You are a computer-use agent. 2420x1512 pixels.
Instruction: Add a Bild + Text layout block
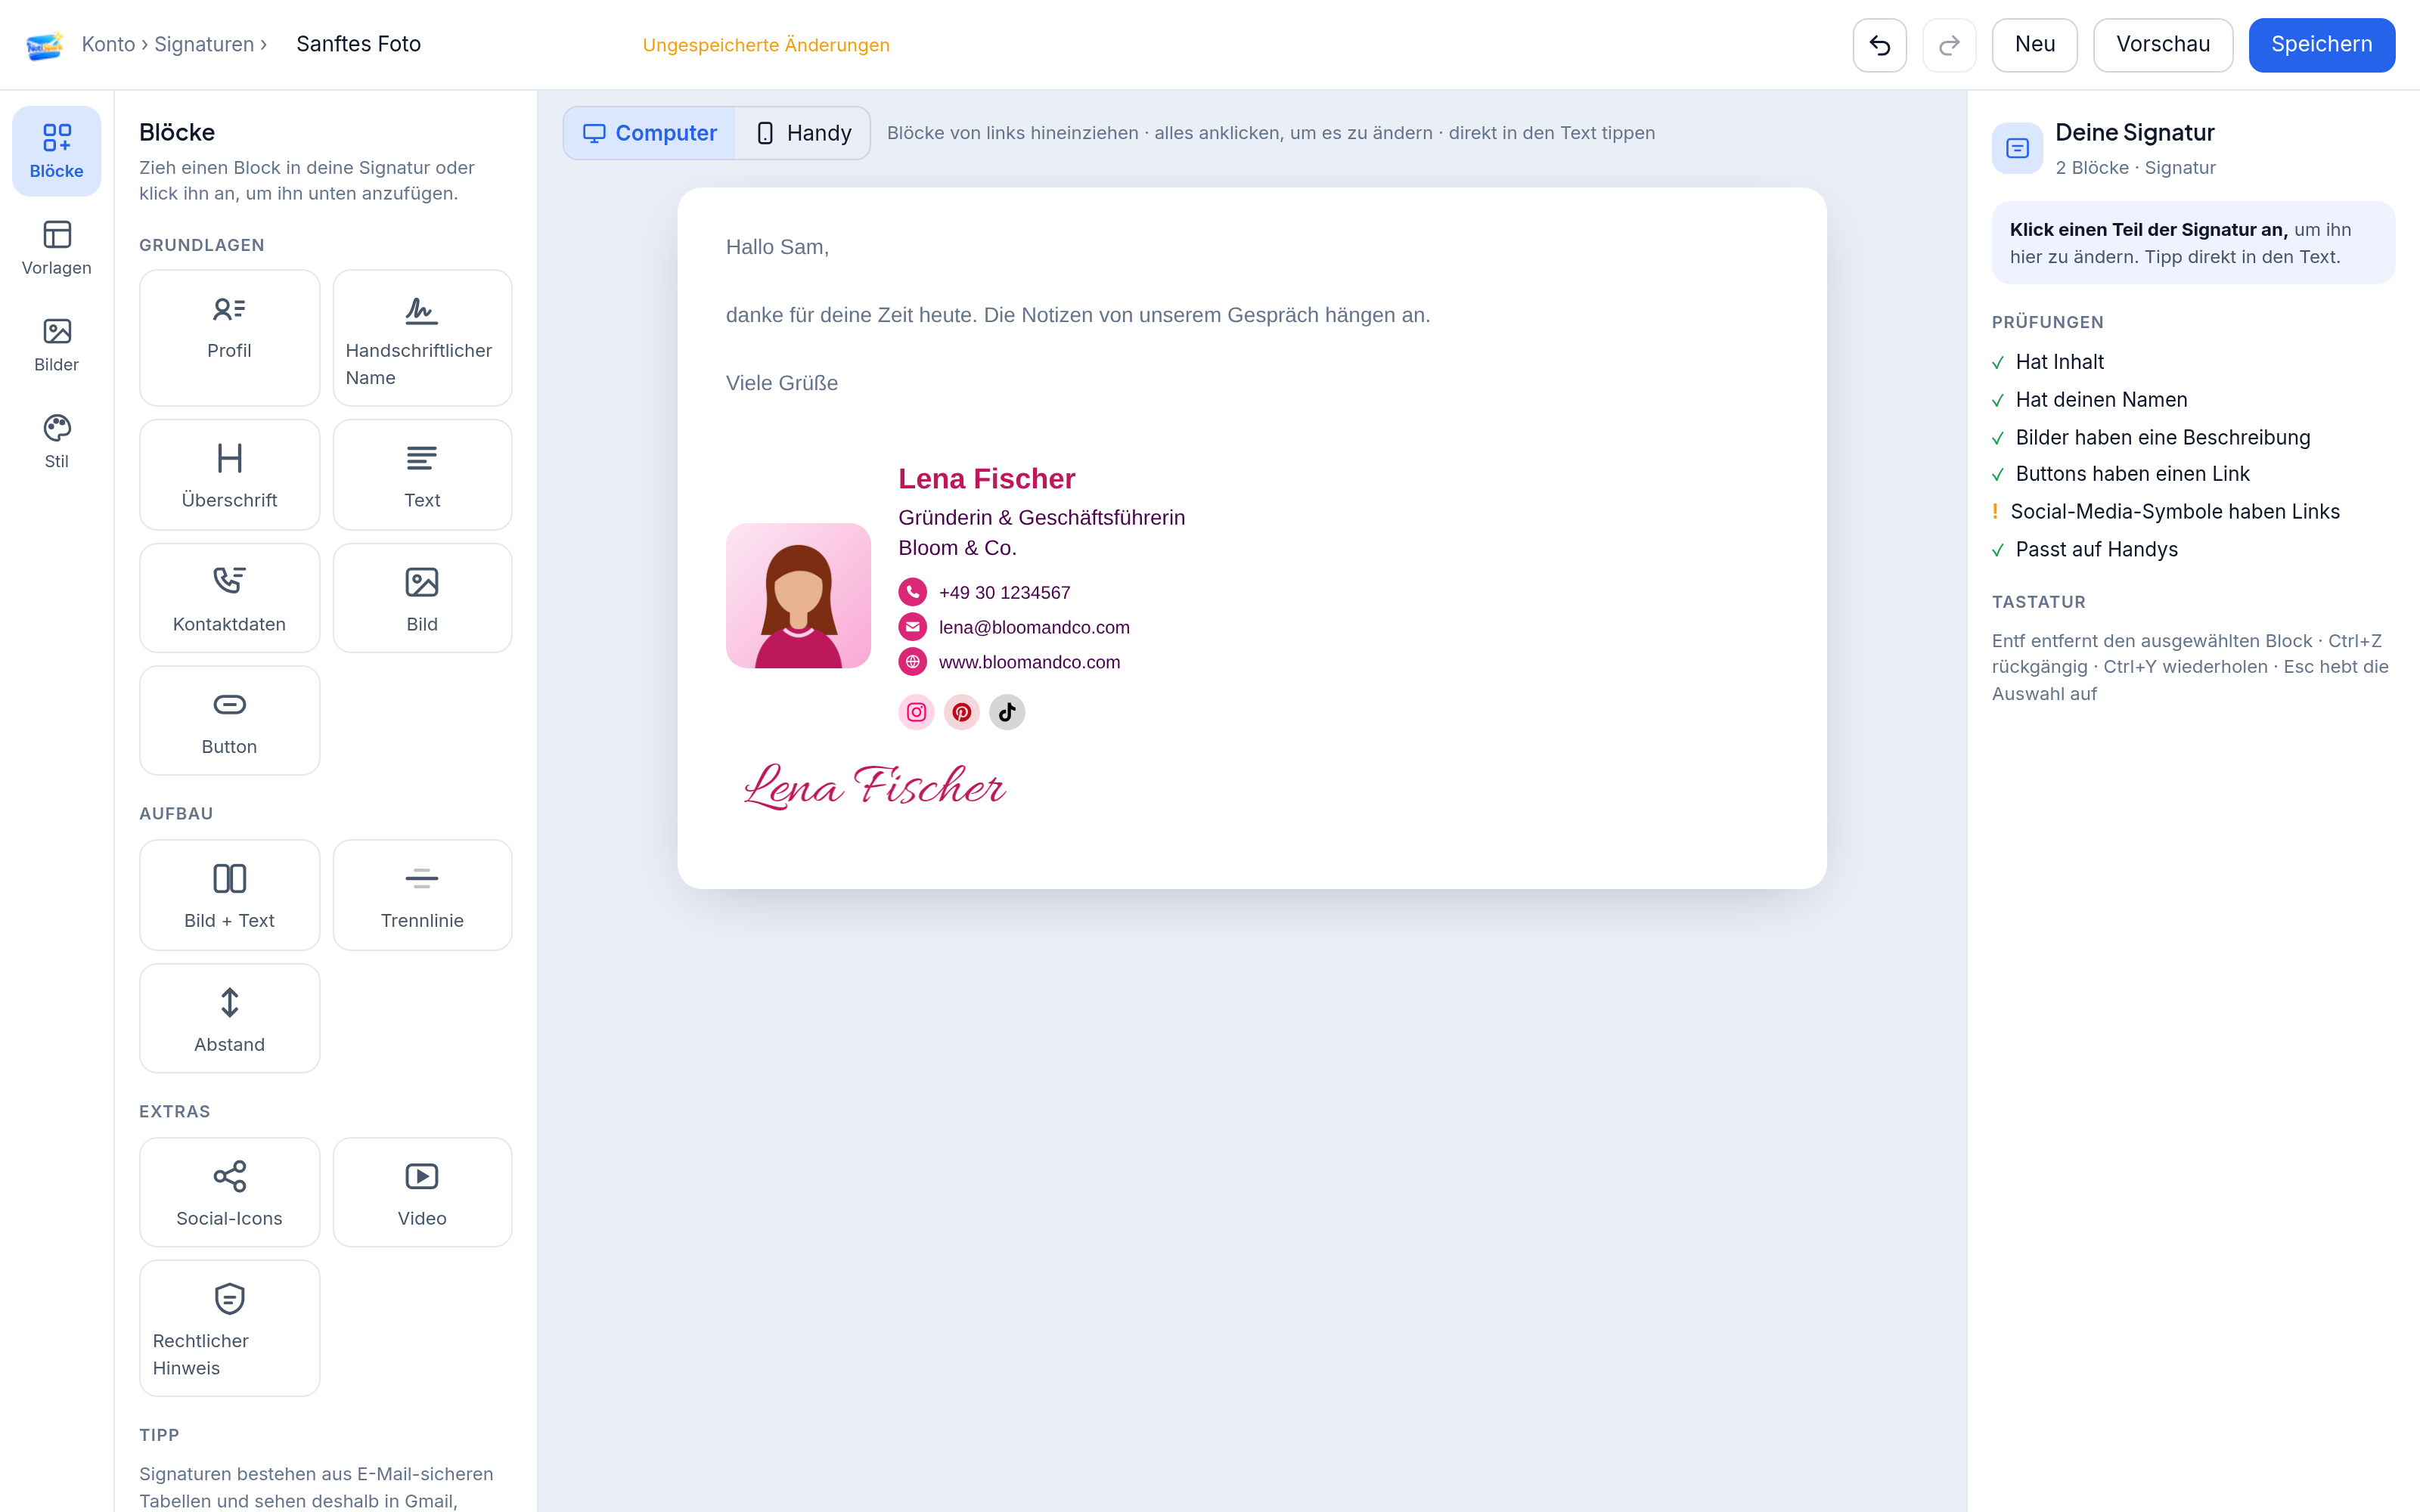point(229,895)
